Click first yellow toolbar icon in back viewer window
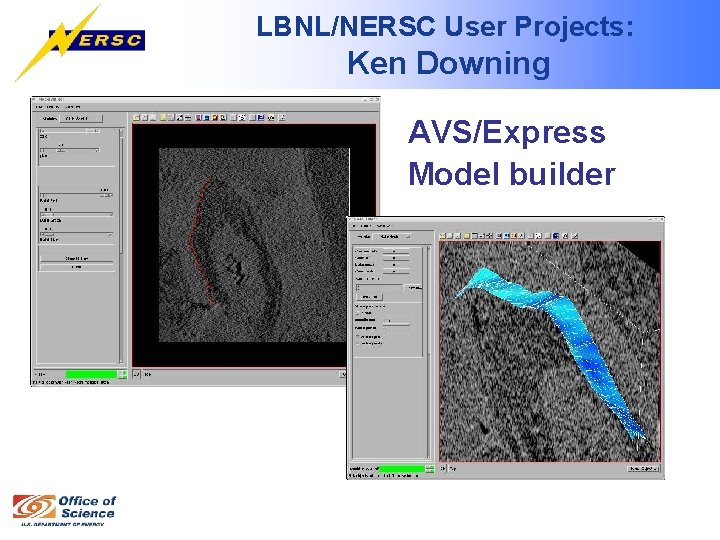Image resolution: width=720 pixels, height=540 pixels. pos(136,118)
